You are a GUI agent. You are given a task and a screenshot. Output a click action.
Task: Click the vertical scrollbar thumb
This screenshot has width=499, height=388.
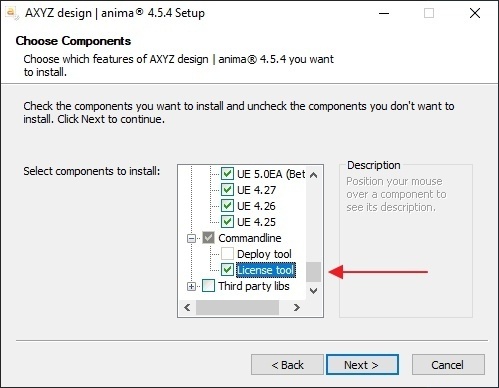coord(313,272)
